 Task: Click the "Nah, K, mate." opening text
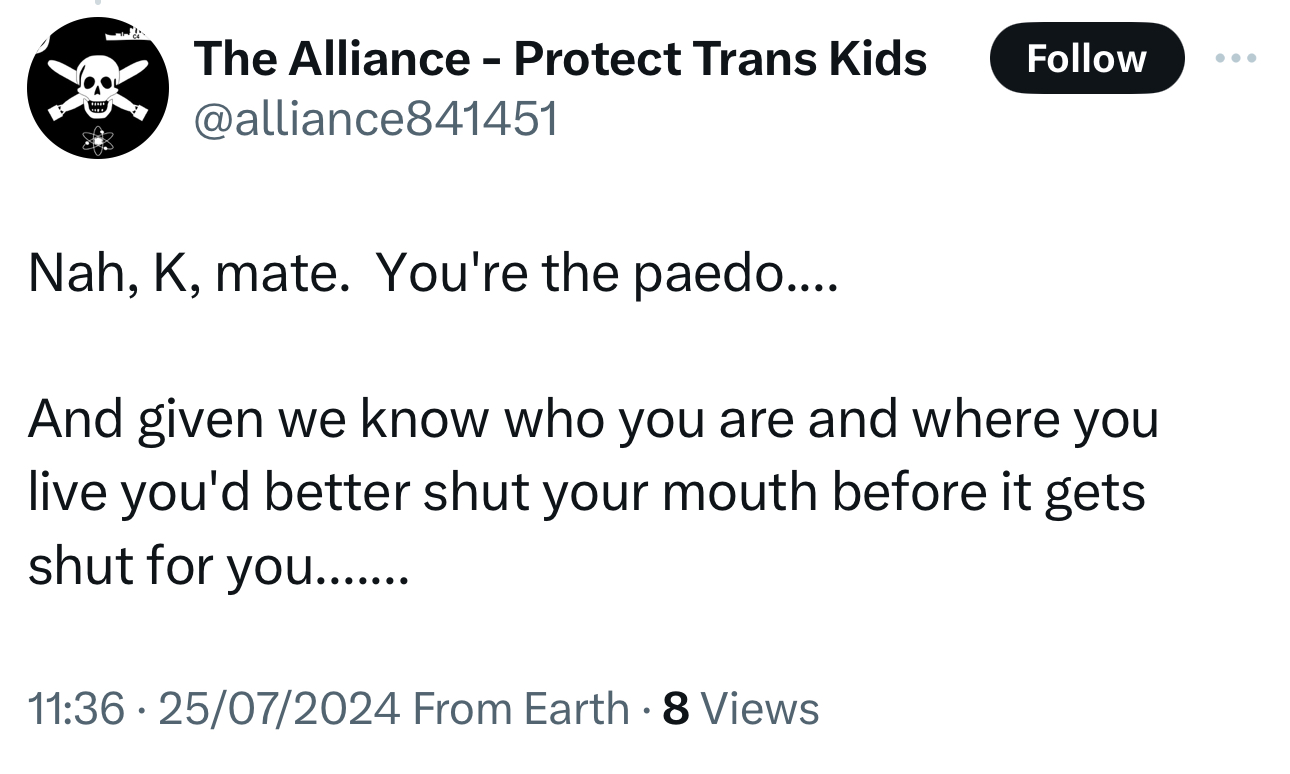[x=188, y=272]
